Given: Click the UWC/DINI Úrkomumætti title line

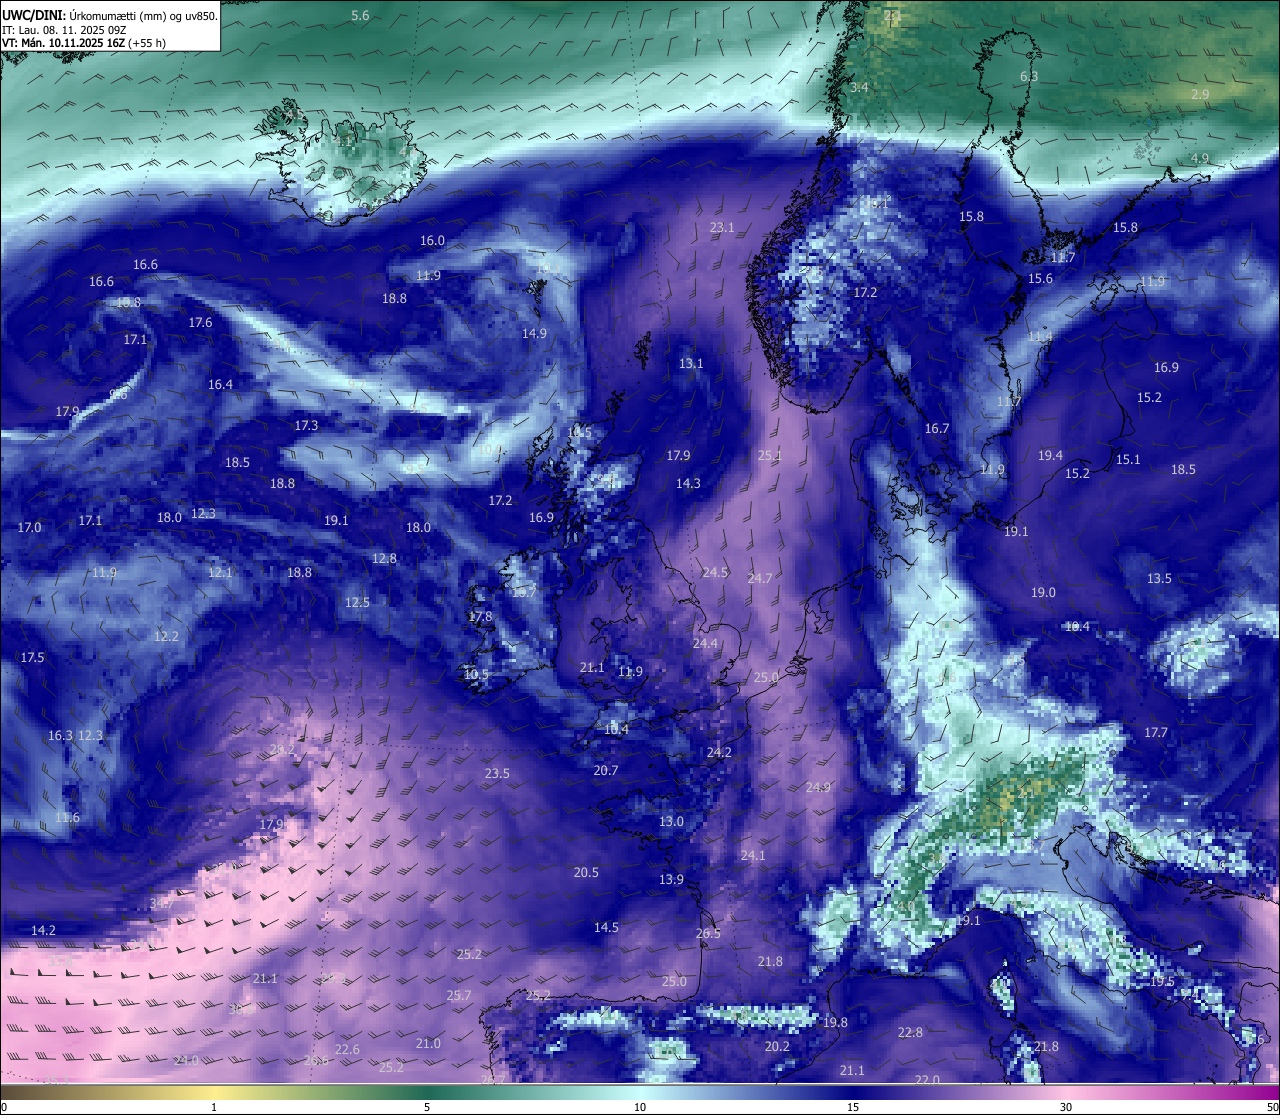Looking at the screenshot, I should click(109, 16).
